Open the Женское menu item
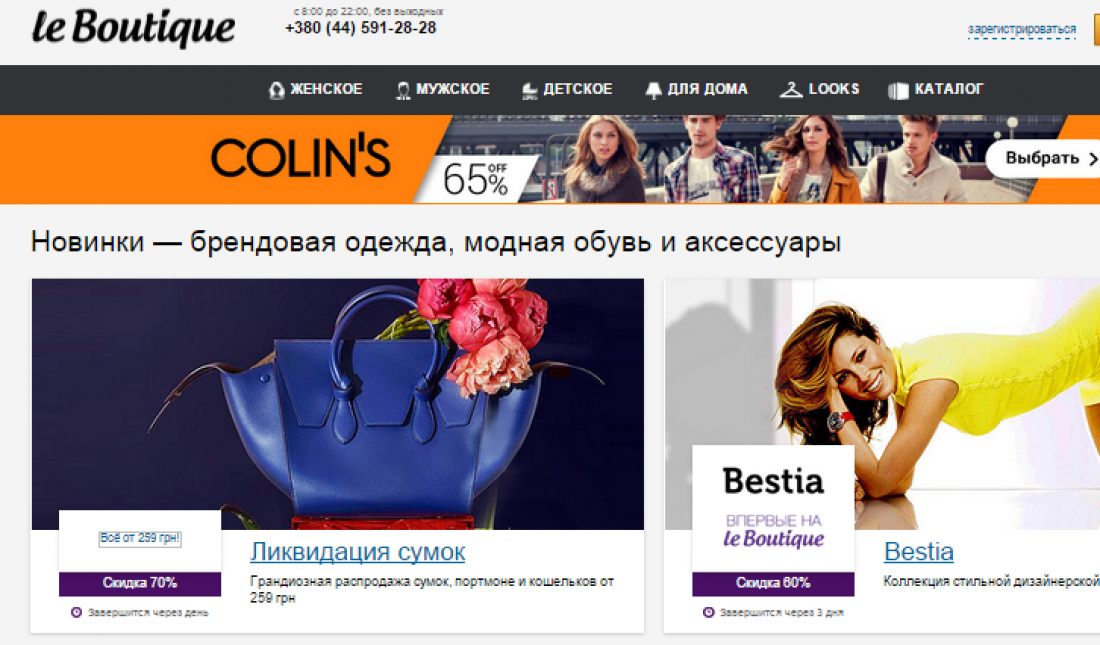Screen dimensions: 1100x645 pyautogui.click(x=316, y=90)
